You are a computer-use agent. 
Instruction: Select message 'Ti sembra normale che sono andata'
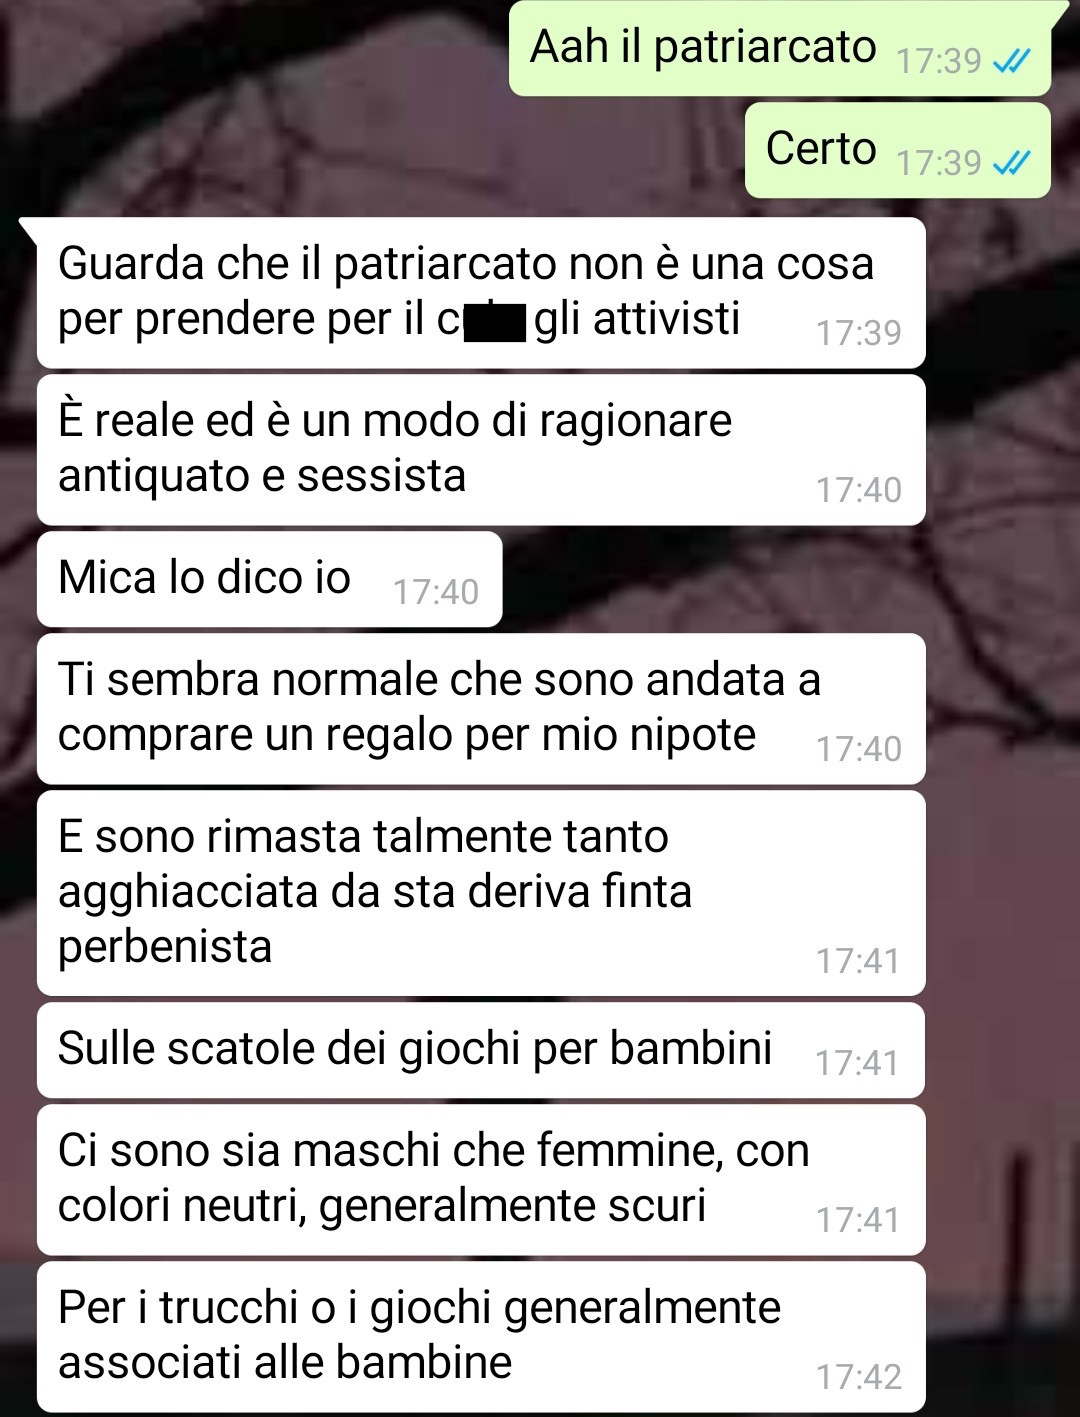(x=481, y=709)
